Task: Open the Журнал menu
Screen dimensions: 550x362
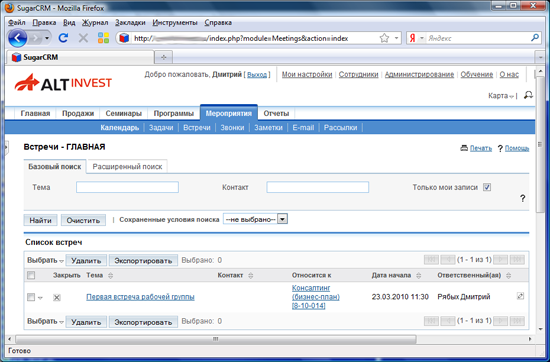Action: click(x=95, y=22)
